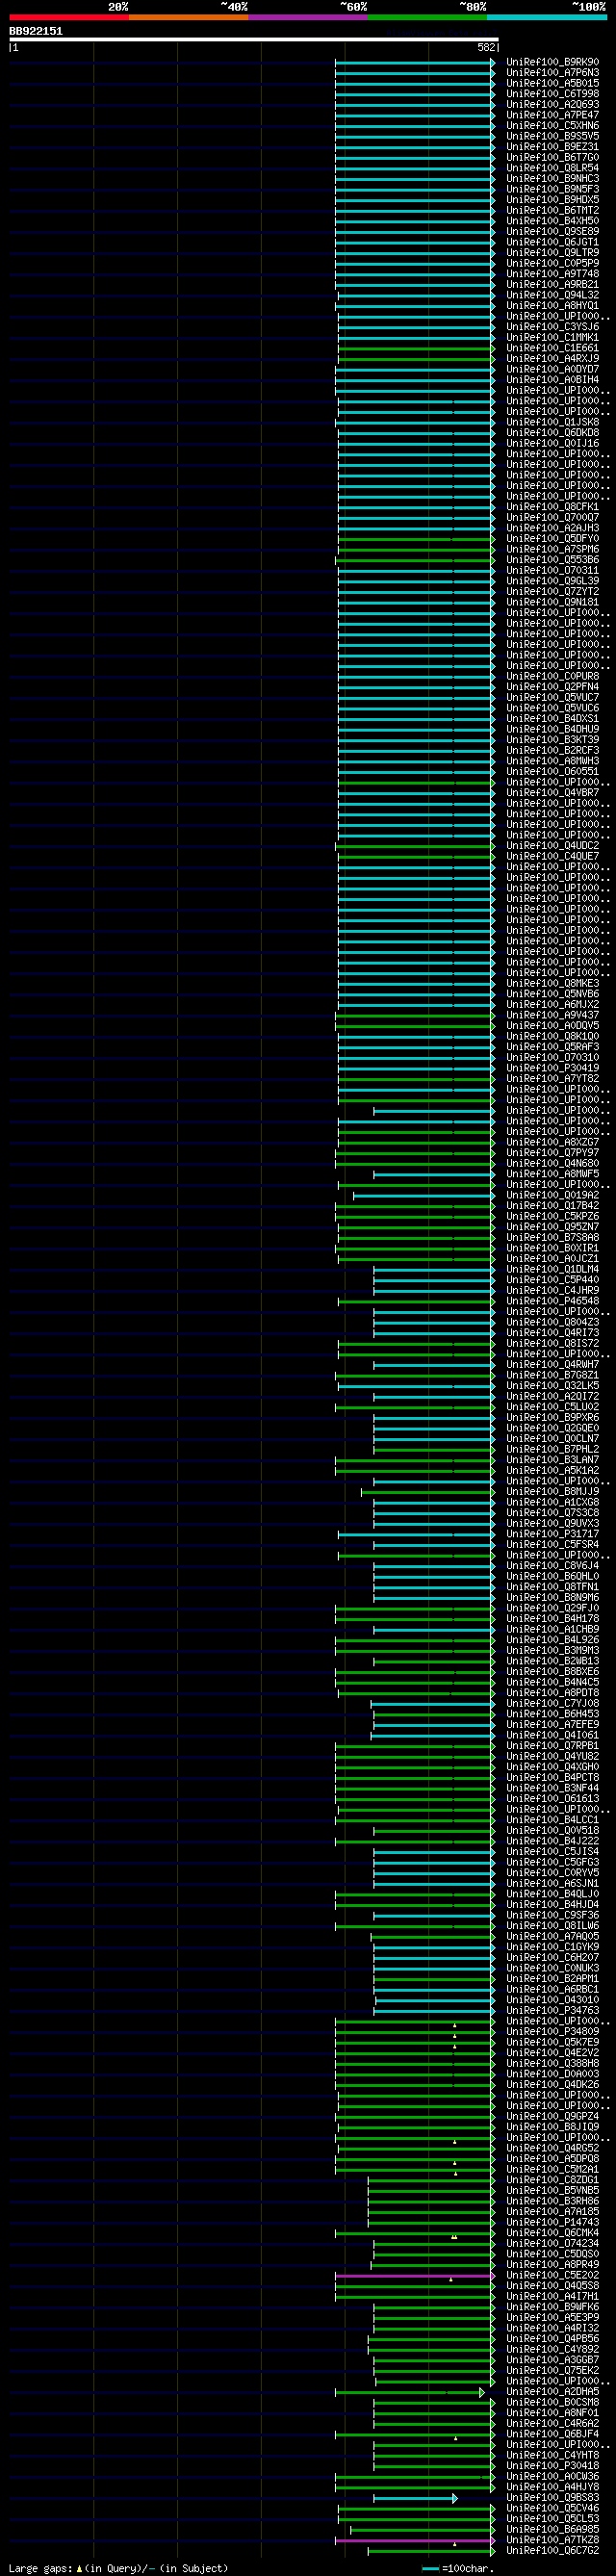Select hit label UniRef100_A2DHA5
The width and height of the screenshot is (616, 2576).
click(x=553, y=2392)
